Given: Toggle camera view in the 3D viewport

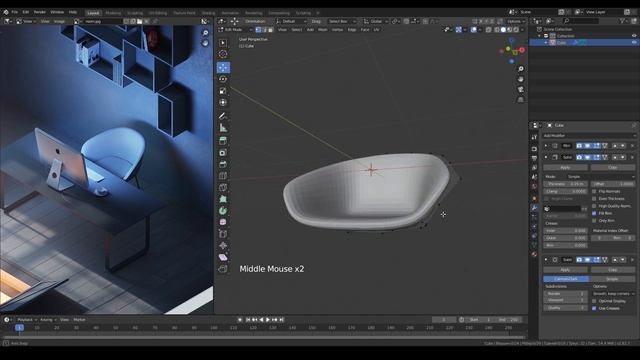Looking at the screenshot, I should tap(520, 89).
